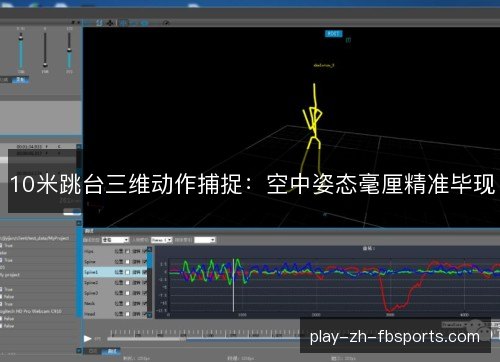Click the small blue icon left of the bottom tabs

(x=79, y=350)
